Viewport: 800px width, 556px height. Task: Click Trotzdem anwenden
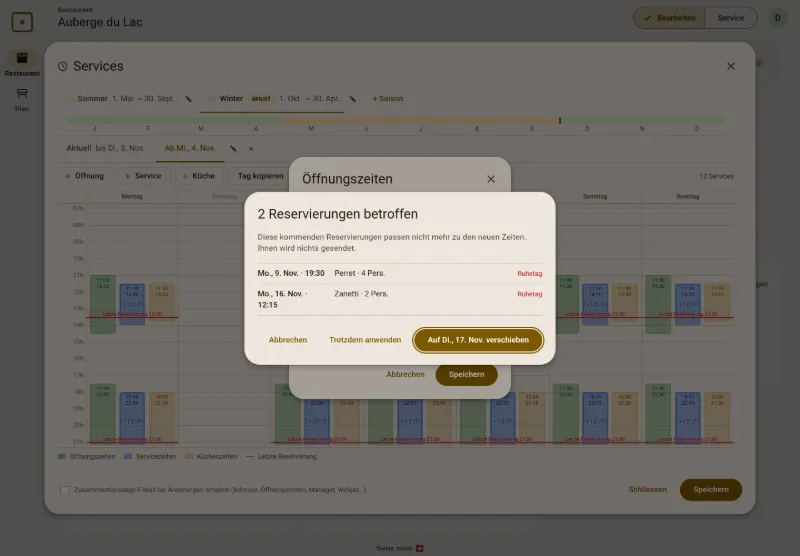365,340
